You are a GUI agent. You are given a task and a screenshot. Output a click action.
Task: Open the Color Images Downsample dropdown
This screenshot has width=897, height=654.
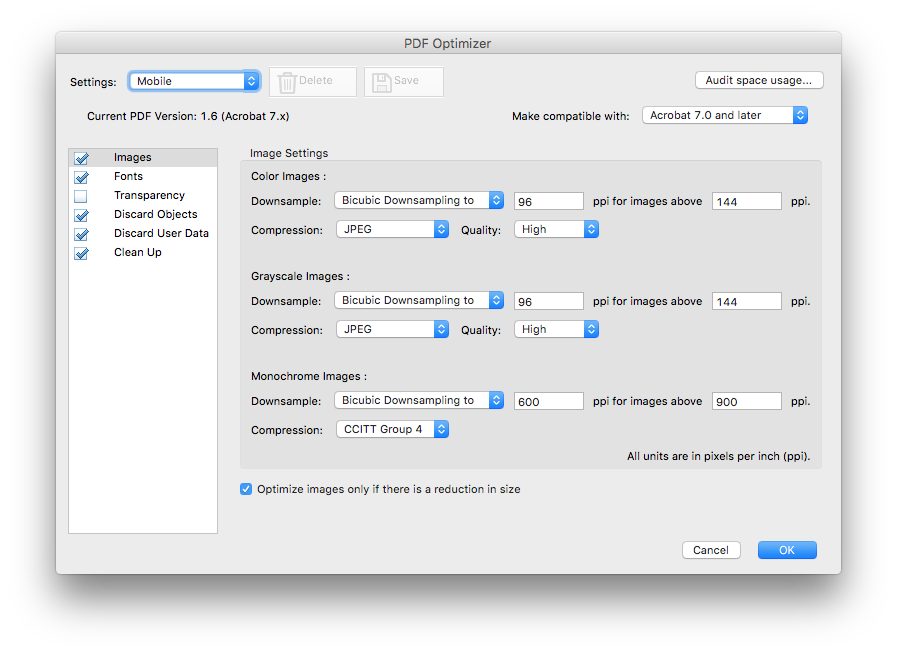click(x=418, y=200)
